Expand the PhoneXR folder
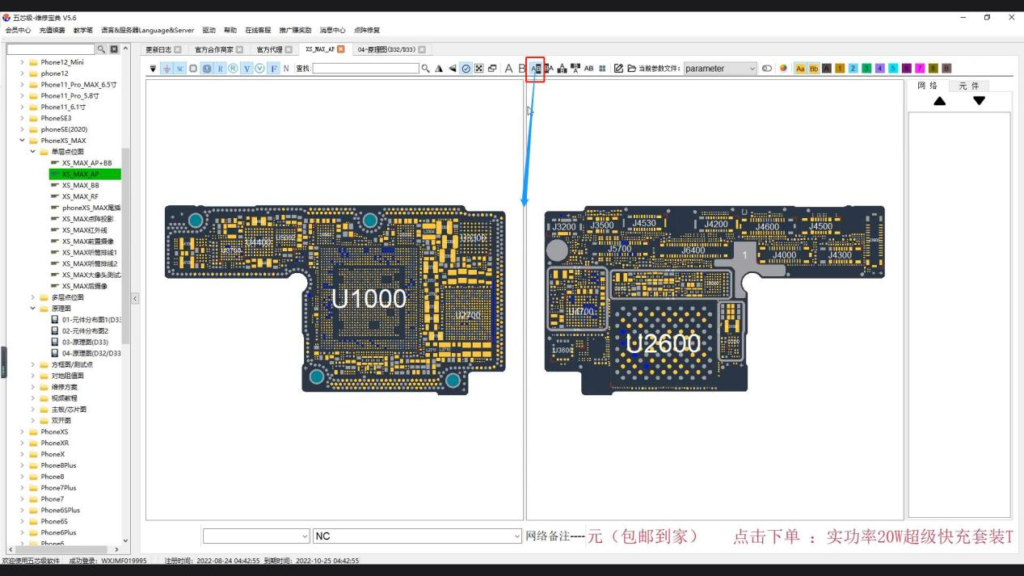 (22, 443)
